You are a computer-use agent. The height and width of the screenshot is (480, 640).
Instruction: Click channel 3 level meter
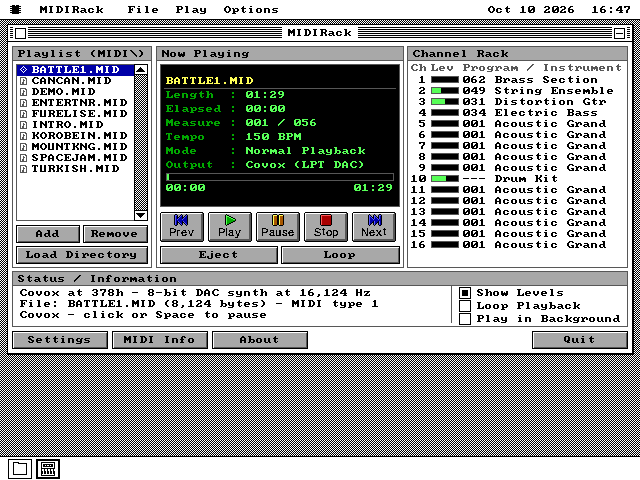tap(445, 102)
